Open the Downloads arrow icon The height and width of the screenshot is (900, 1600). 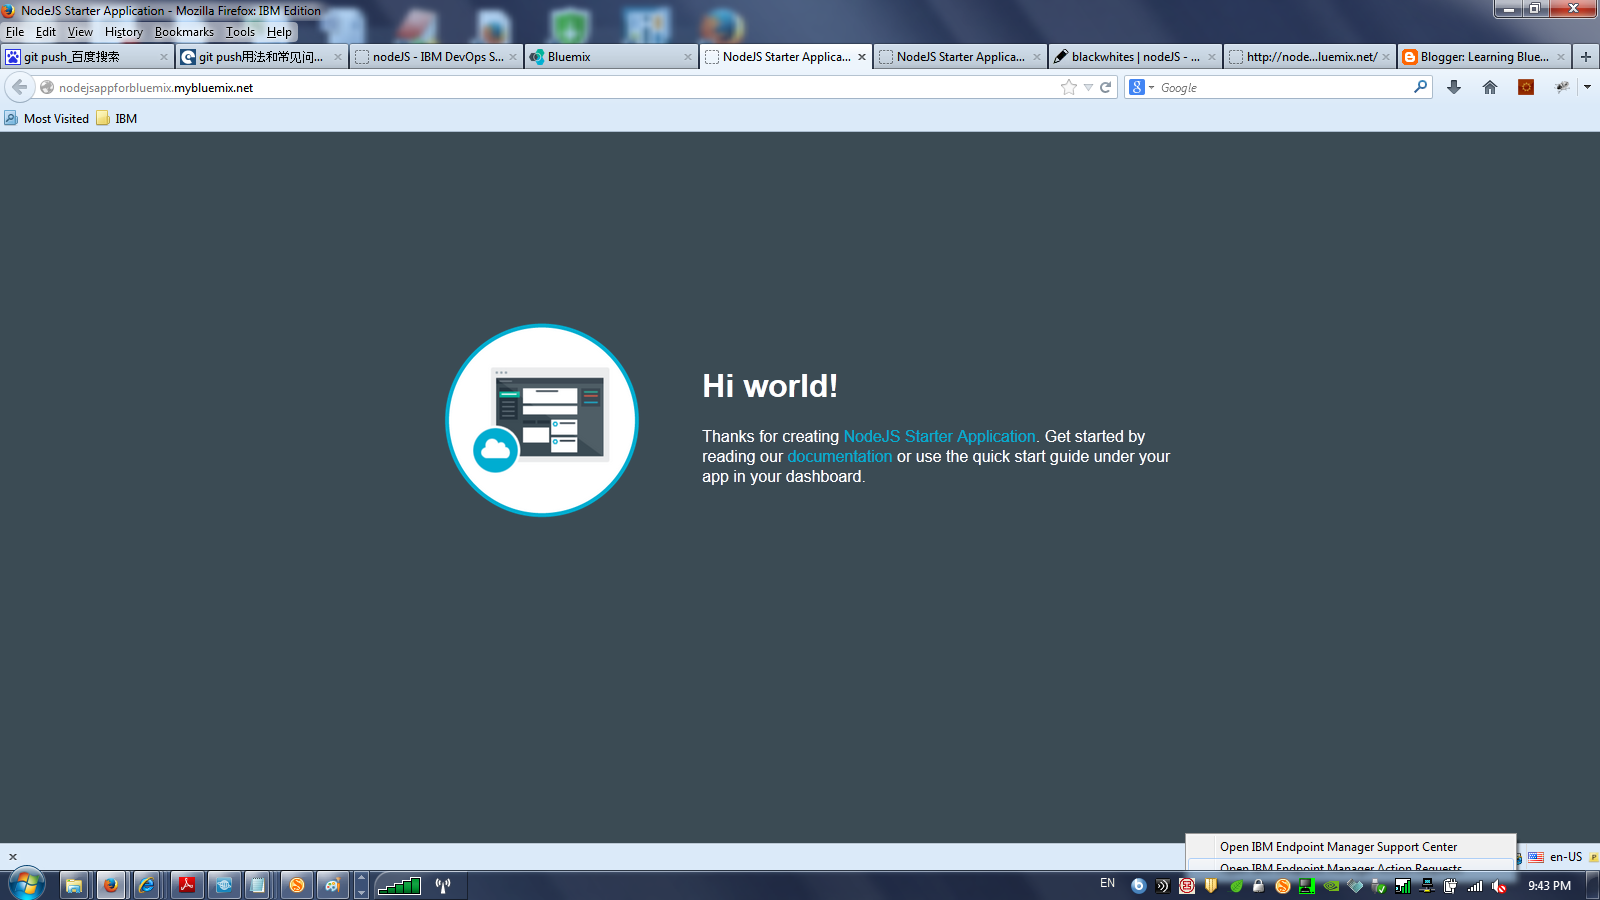click(x=1454, y=87)
